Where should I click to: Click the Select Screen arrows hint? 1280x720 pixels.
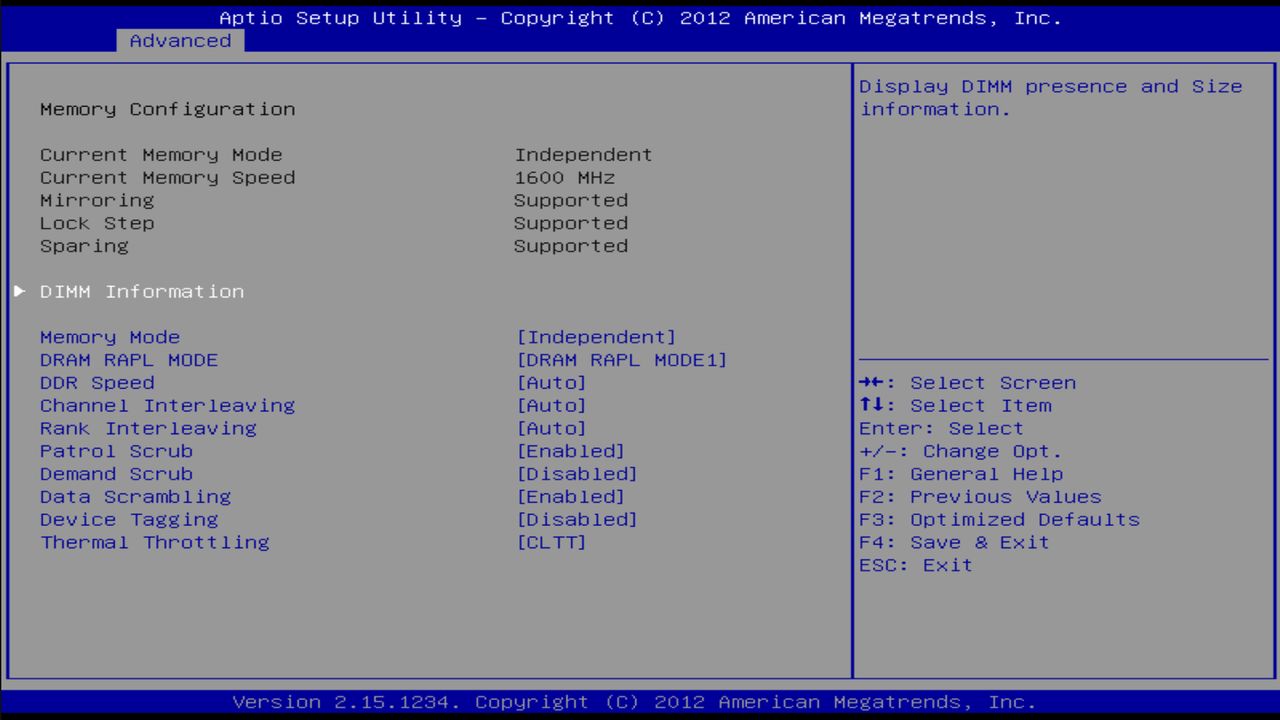pos(967,383)
